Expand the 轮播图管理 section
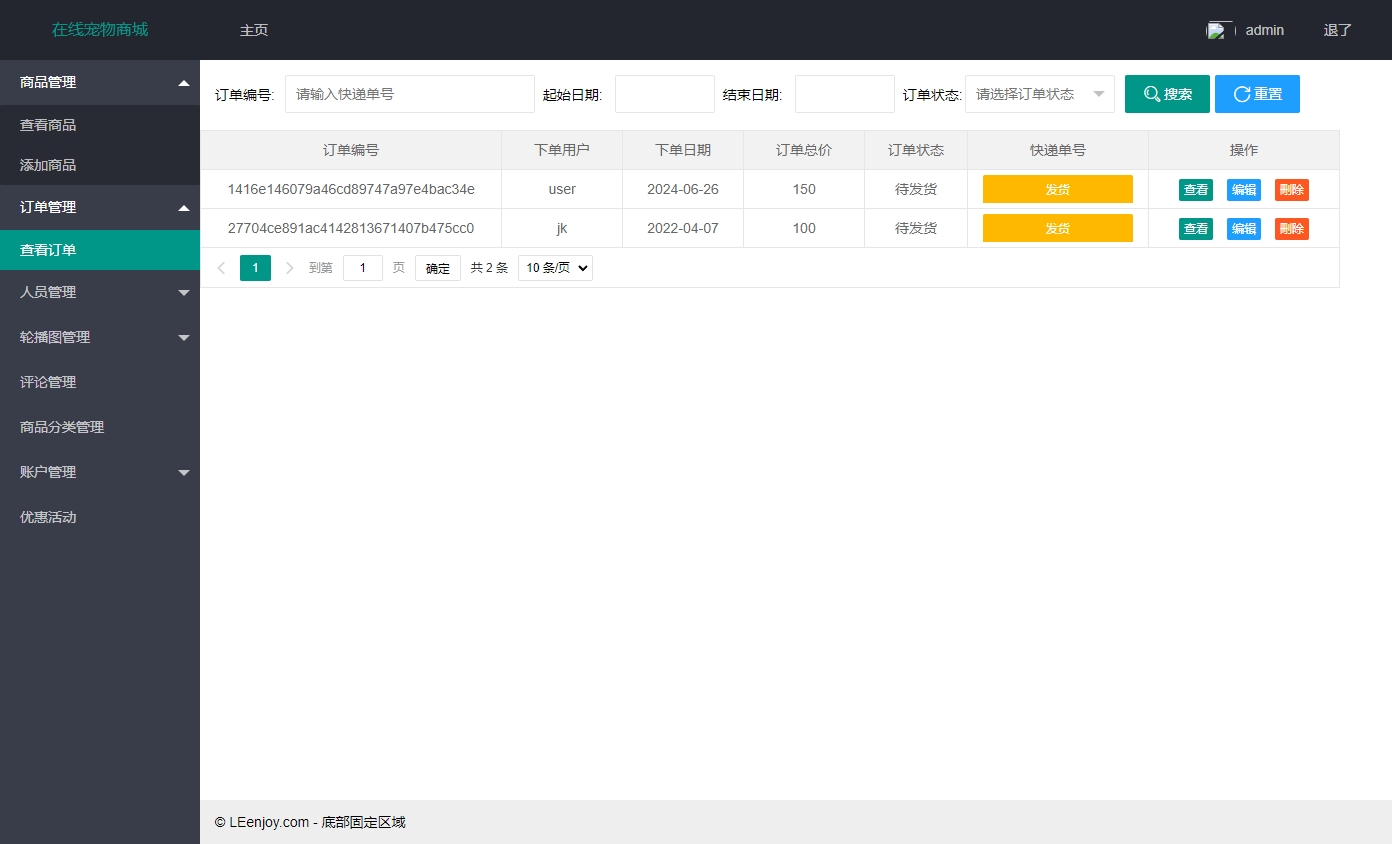 tap(100, 337)
